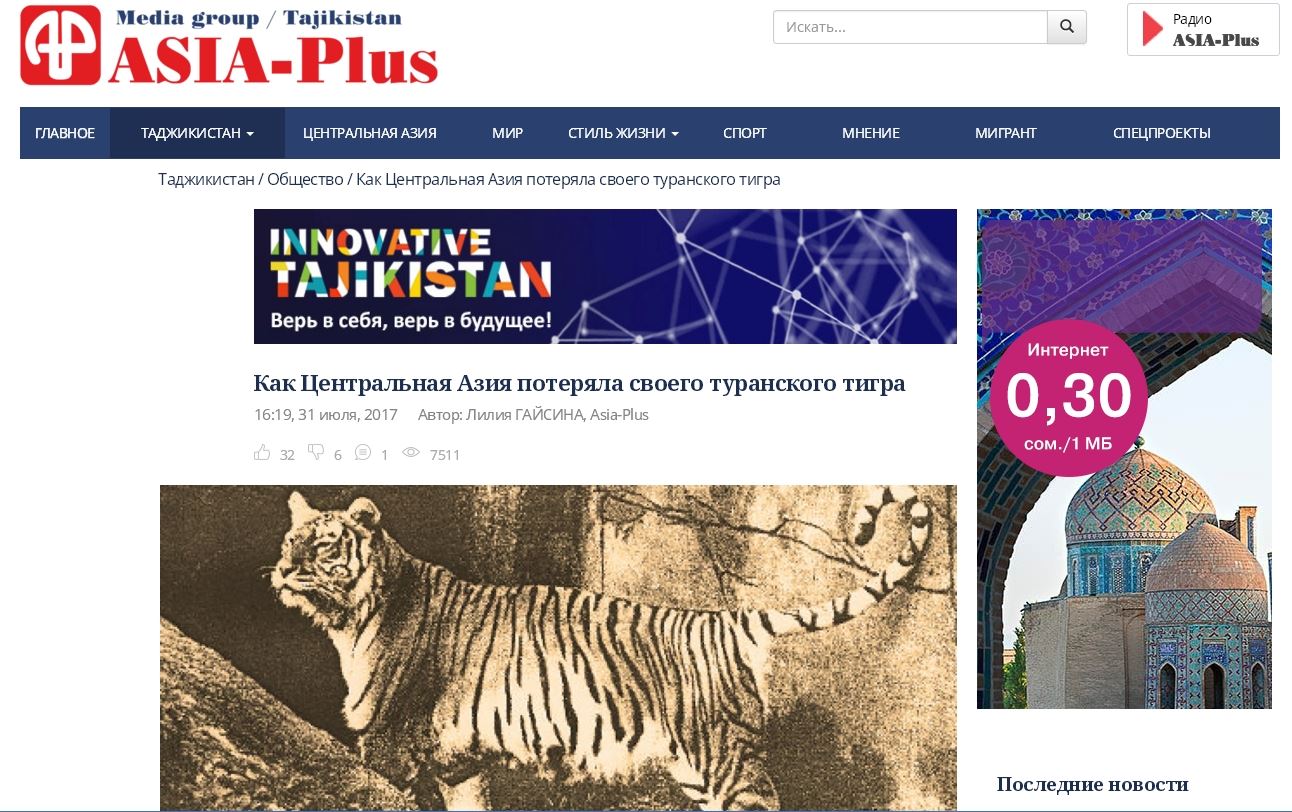Image resolution: width=1292 pixels, height=812 pixels.
Task: Click the thumbs-down dislike icon
Action: [316, 453]
